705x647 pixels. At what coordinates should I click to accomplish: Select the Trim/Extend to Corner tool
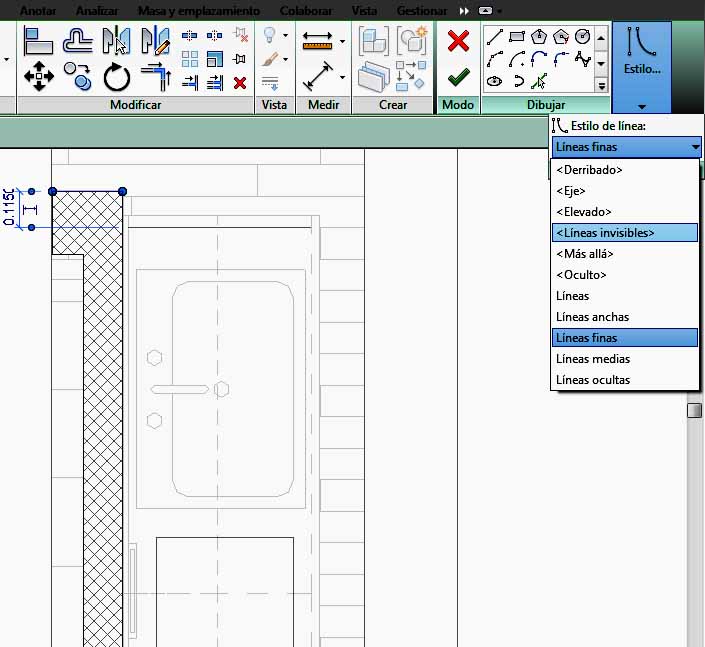(x=155, y=75)
